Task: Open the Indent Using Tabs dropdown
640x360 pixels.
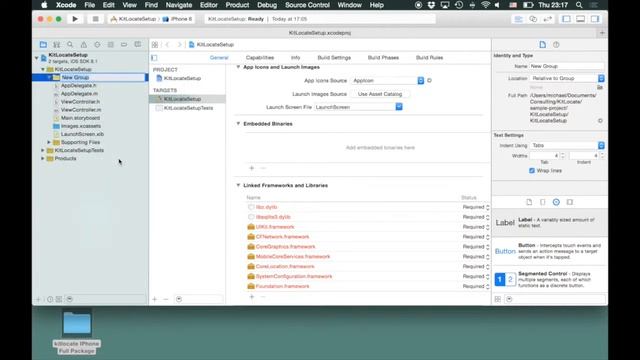Action: click(567, 145)
